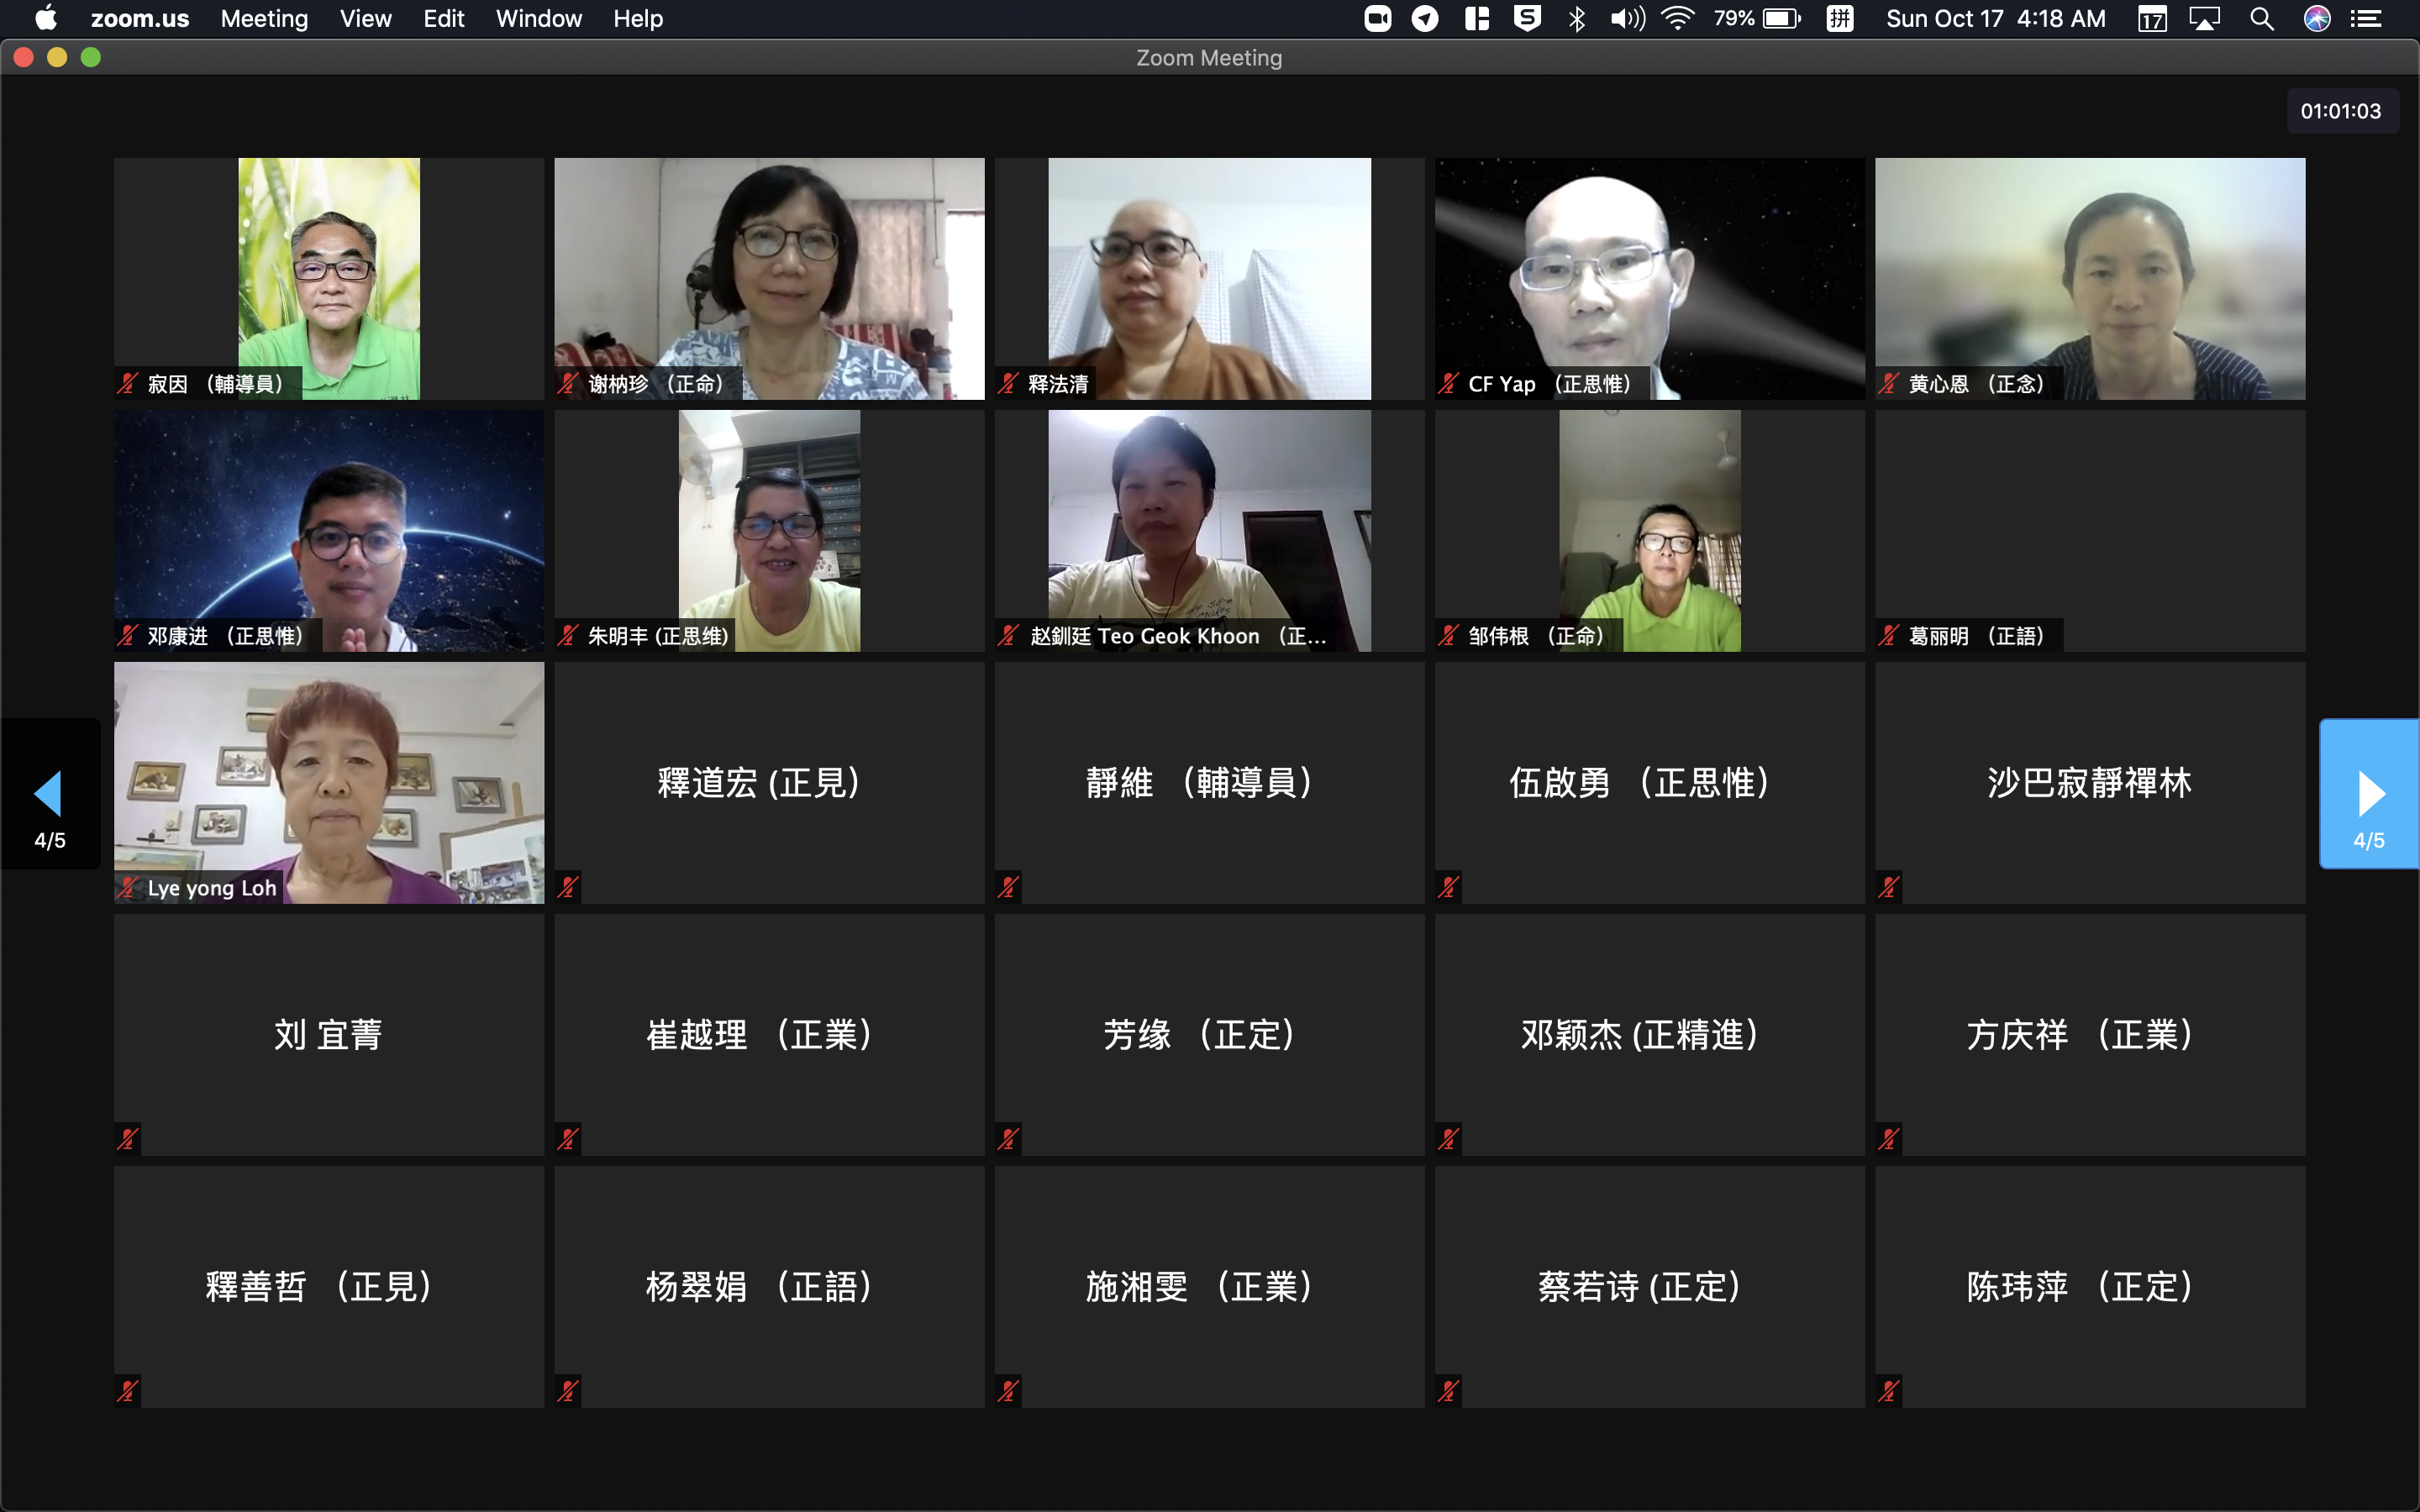Open volume control in menu bar
Screen dimensions: 2420x1512
[x=1627, y=19]
